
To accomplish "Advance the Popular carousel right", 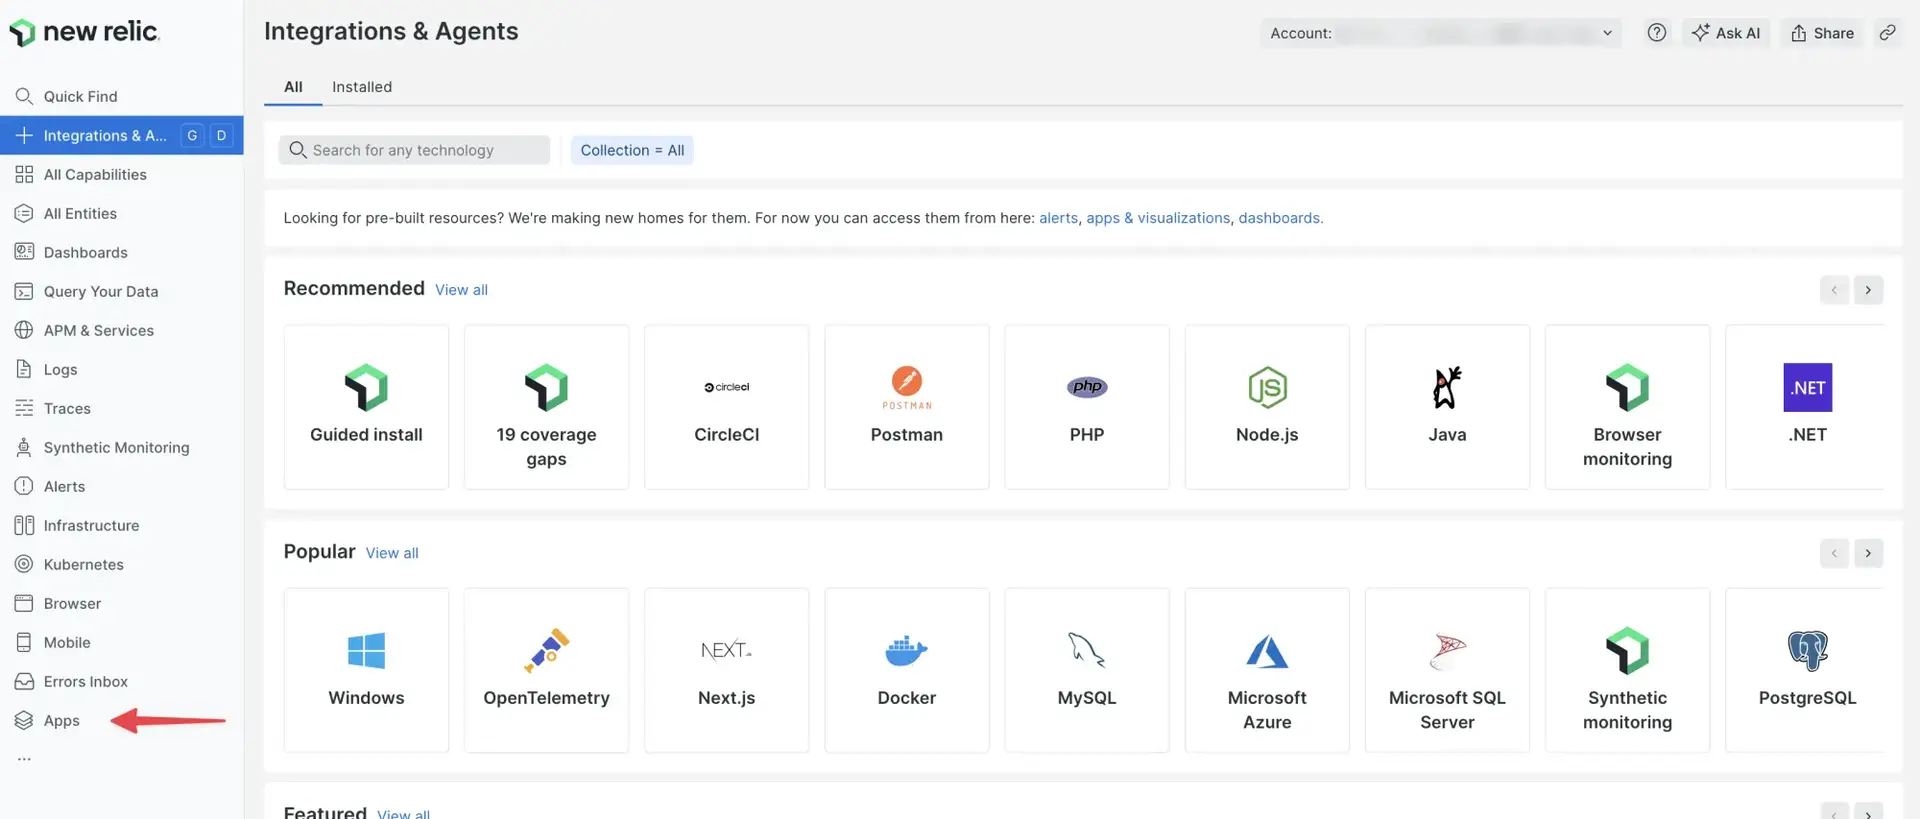I will click(x=1868, y=553).
